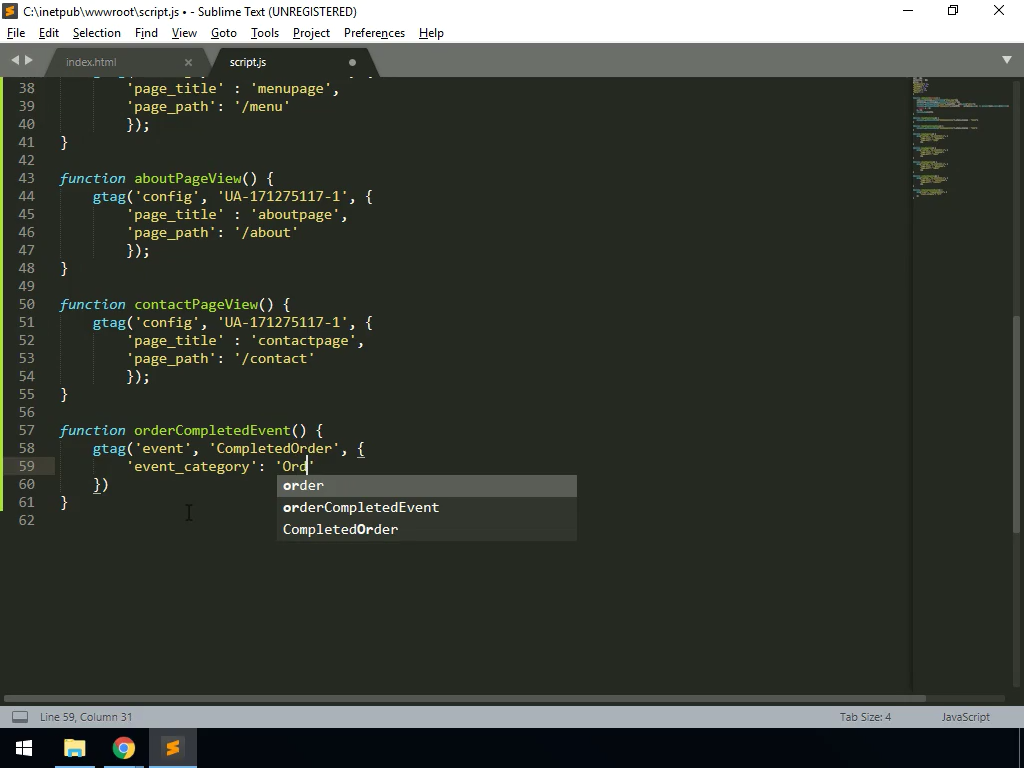1024x768 pixels.
Task: Choose 'orderCompletedEvent' autocomplete suggestion
Action: pos(426,507)
